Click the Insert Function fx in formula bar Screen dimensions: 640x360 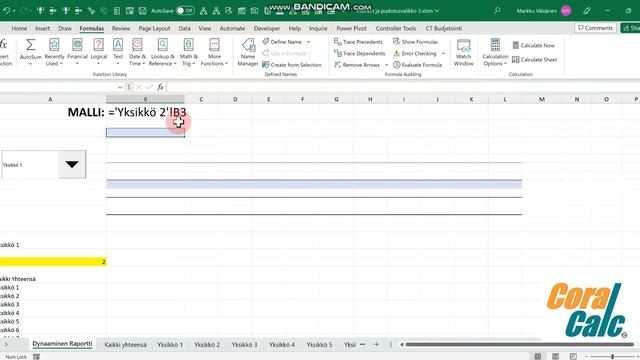160,87
